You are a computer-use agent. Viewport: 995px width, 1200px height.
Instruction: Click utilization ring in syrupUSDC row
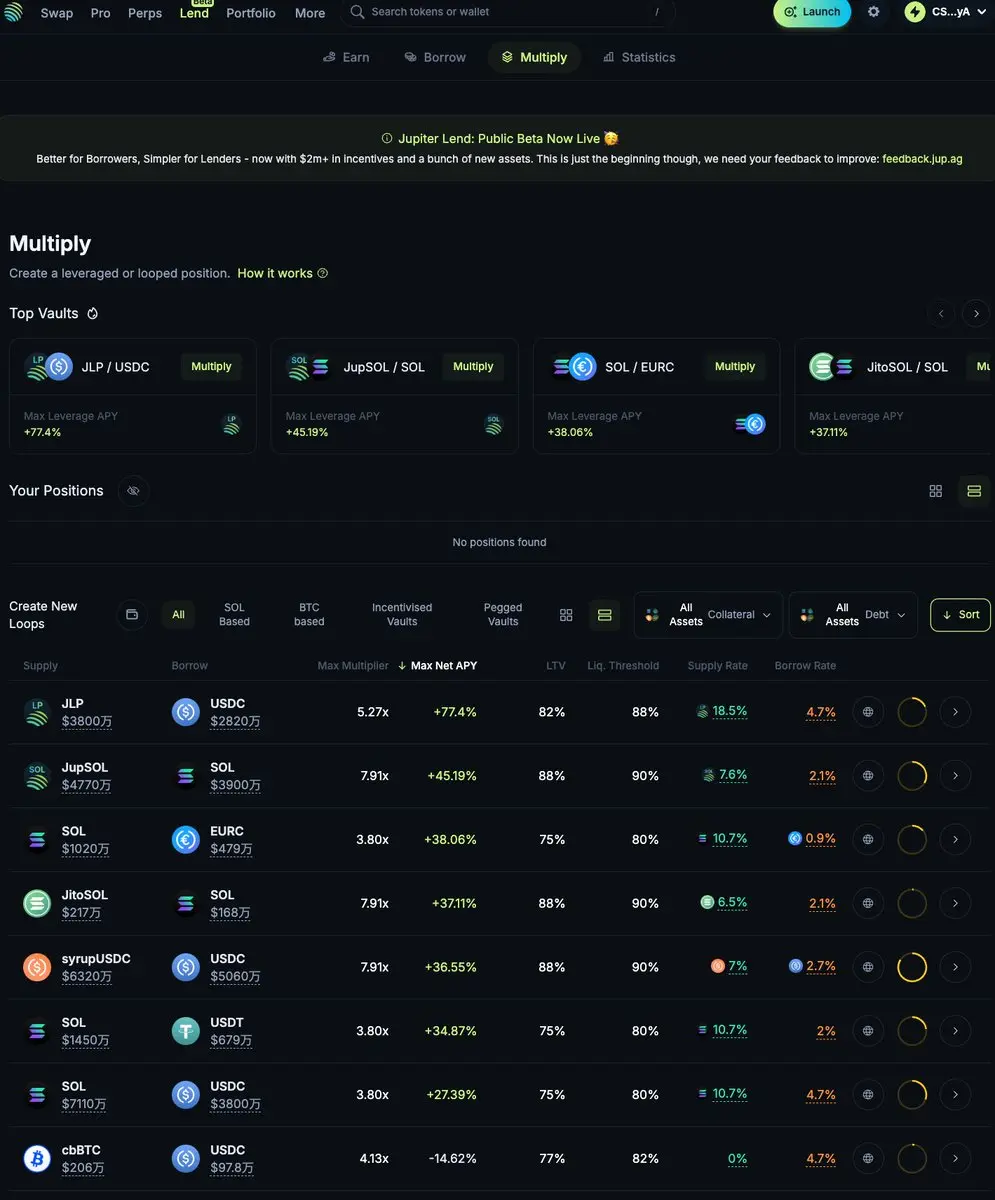[912, 967]
